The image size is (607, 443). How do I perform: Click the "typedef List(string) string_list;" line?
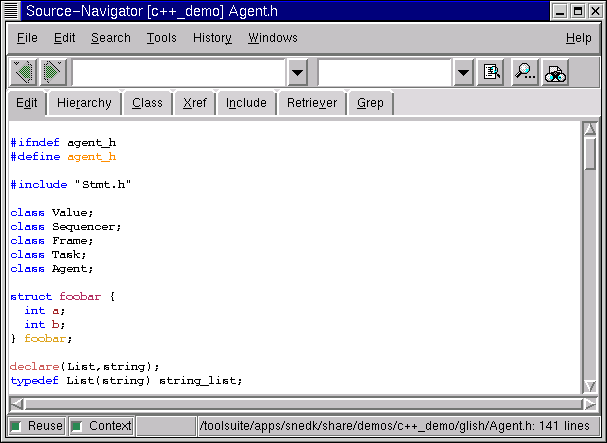tap(126, 380)
